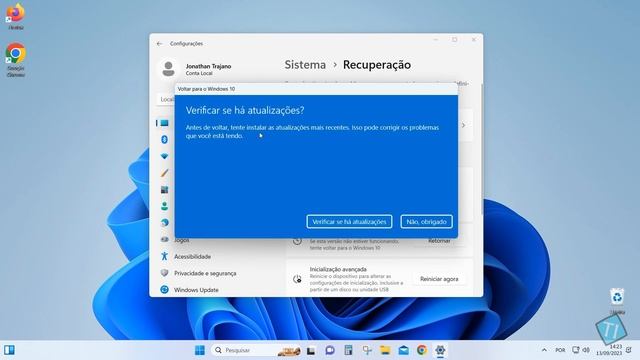This screenshot has width=640, height=360.
Task: Select the network Wi-Fi sidebar icon
Action: tap(164, 156)
